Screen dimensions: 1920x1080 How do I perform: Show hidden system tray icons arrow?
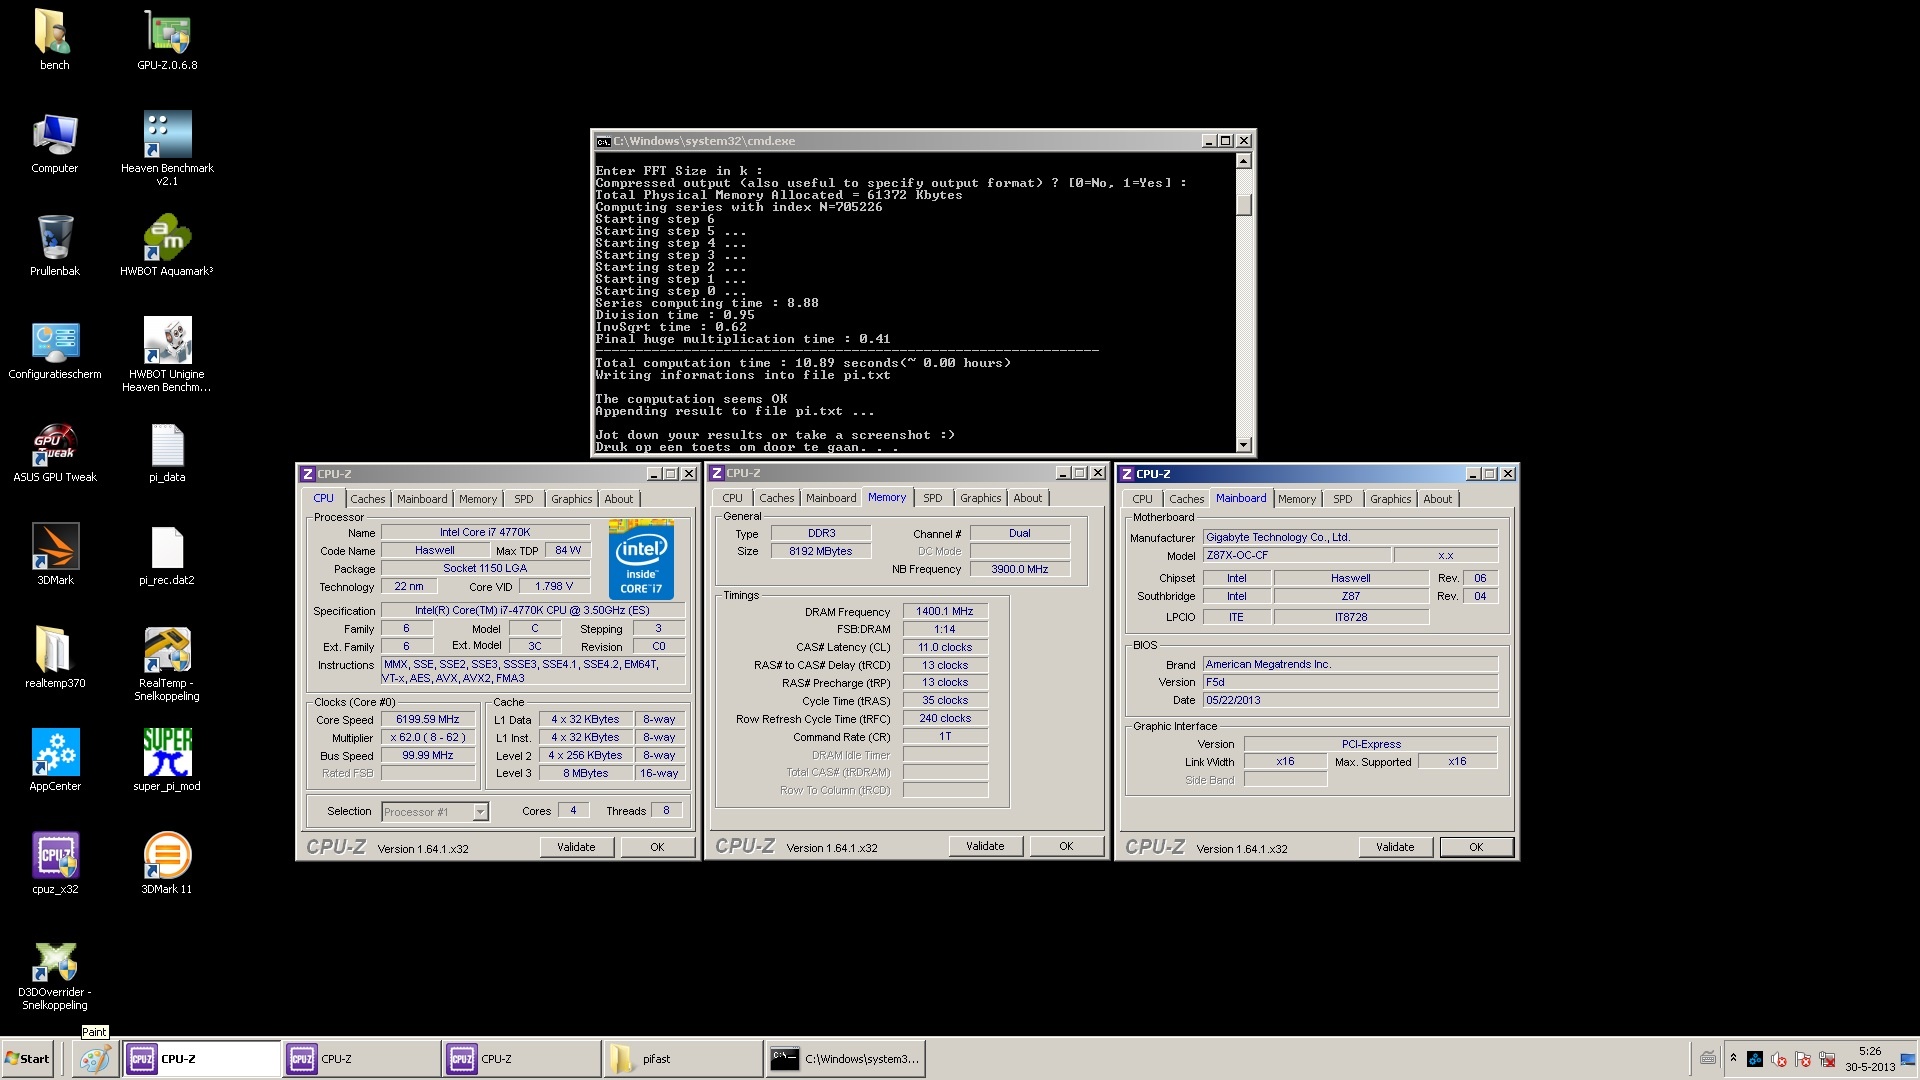[1733, 1058]
